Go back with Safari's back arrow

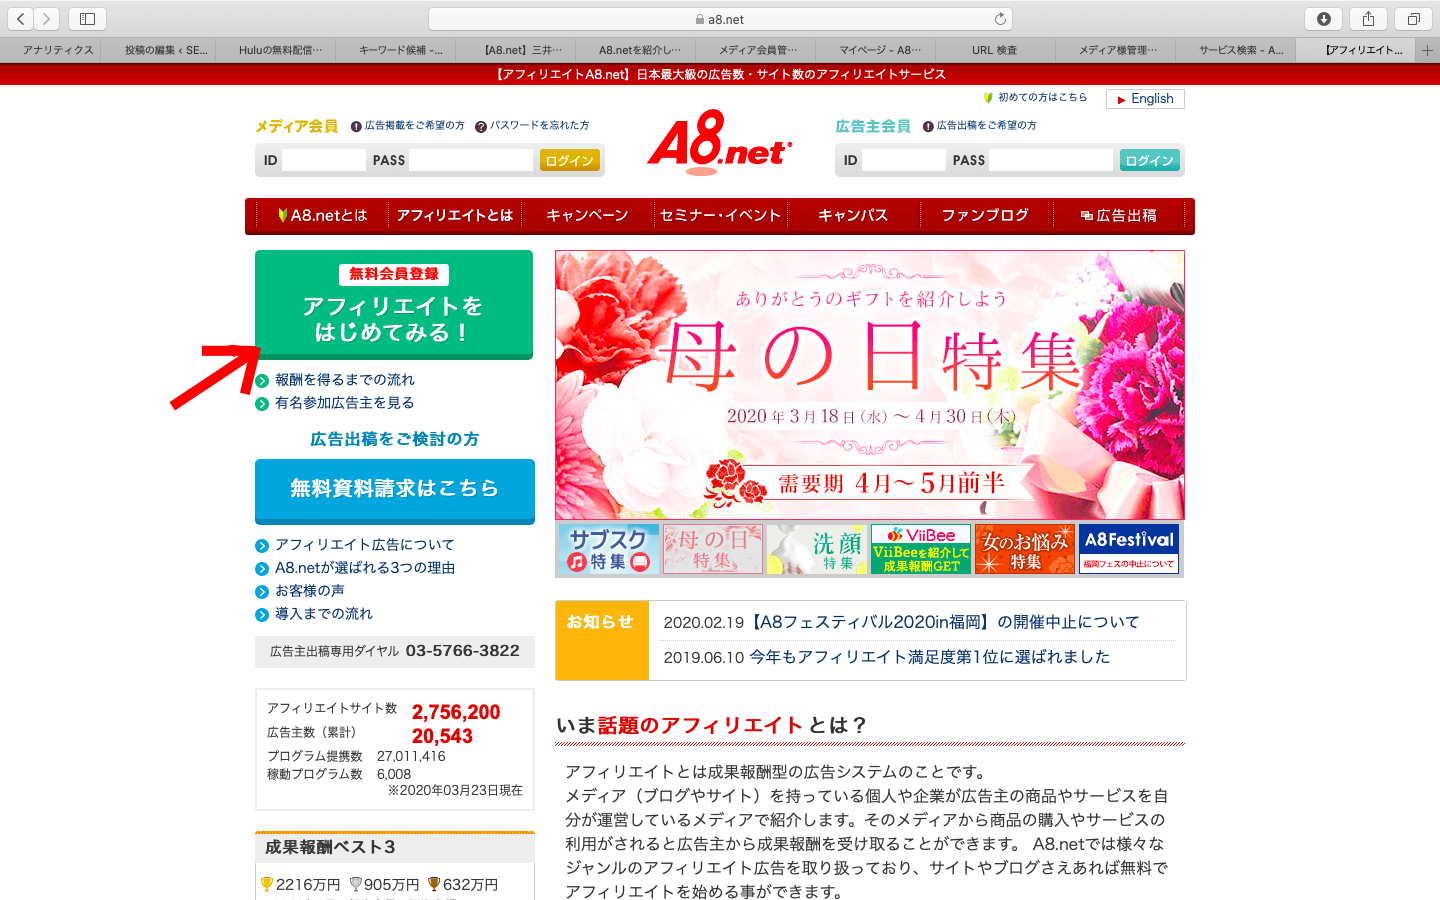[21, 19]
